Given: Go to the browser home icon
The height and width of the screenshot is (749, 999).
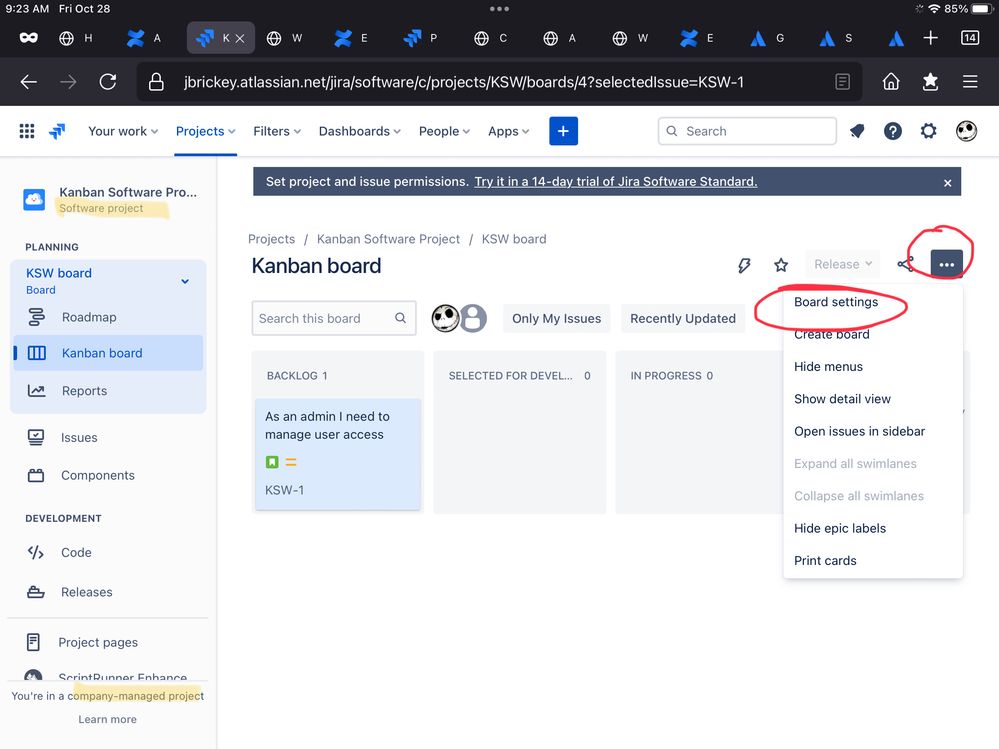Looking at the screenshot, I should pyautogui.click(x=891, y=82).
